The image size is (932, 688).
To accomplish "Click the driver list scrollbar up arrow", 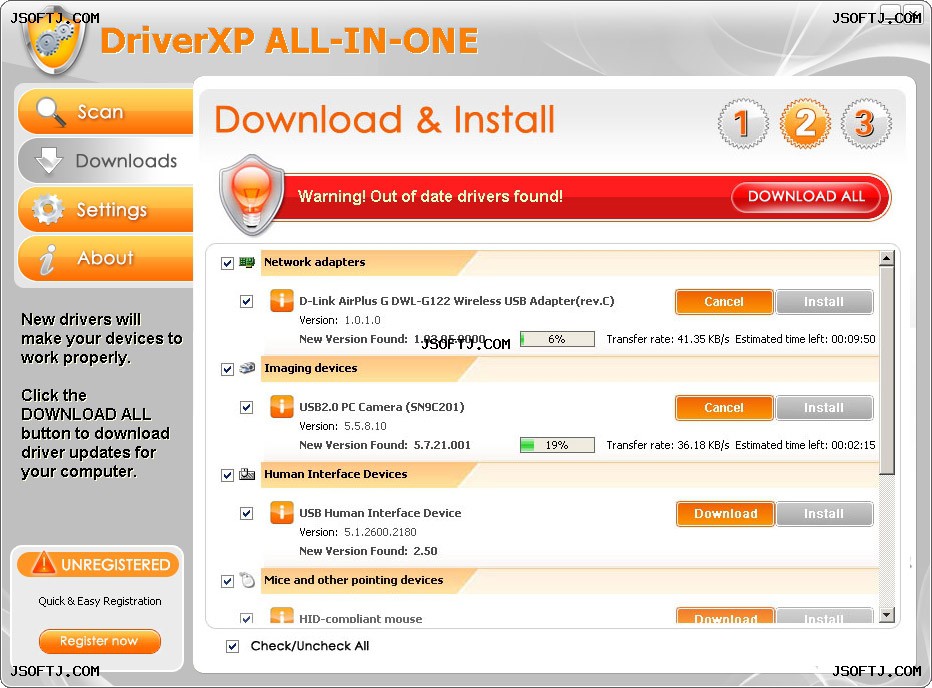I will click(x=887, y=258).
